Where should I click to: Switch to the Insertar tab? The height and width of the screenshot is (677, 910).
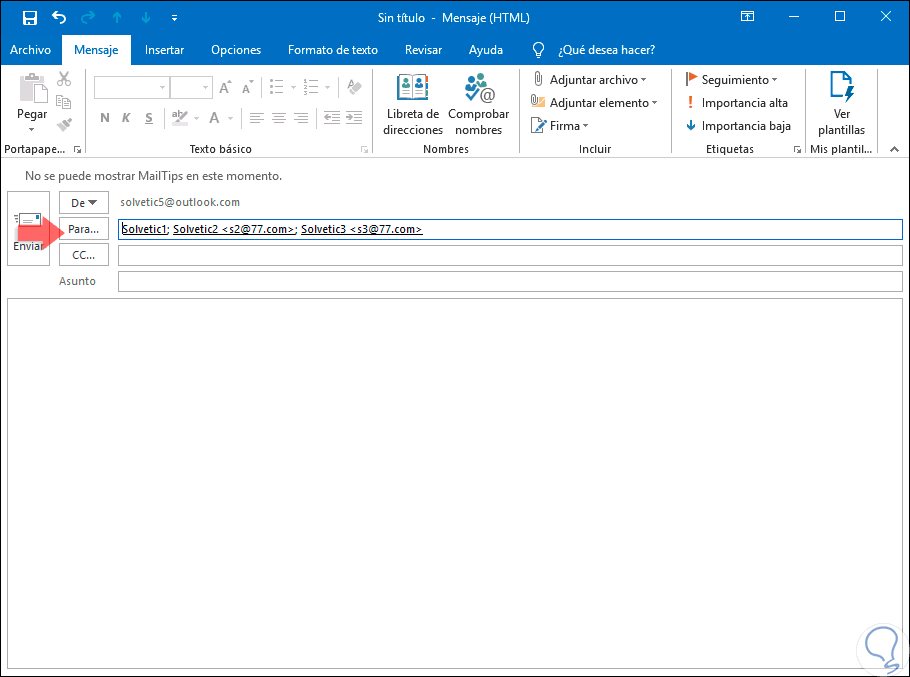164,50
